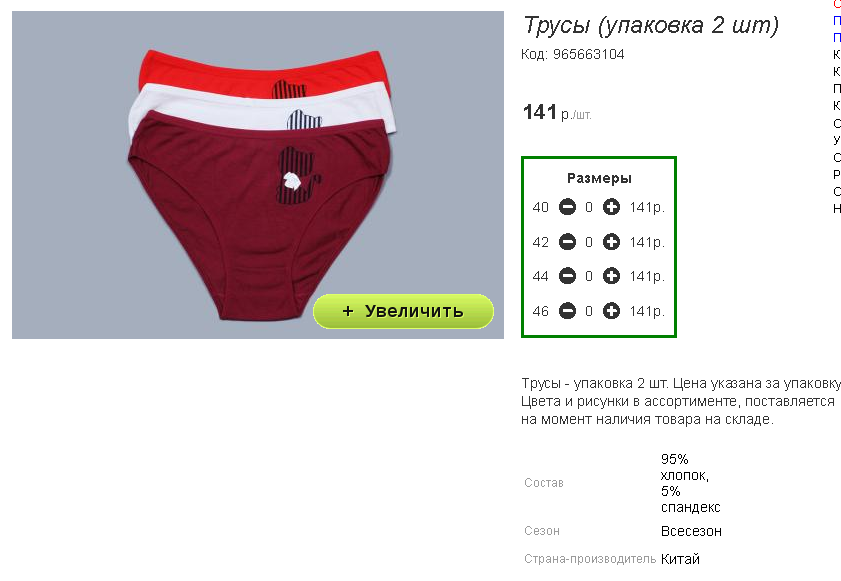
Task: Click the product title Трусы (упаковка 2 шт)
Action: (651, 25)
